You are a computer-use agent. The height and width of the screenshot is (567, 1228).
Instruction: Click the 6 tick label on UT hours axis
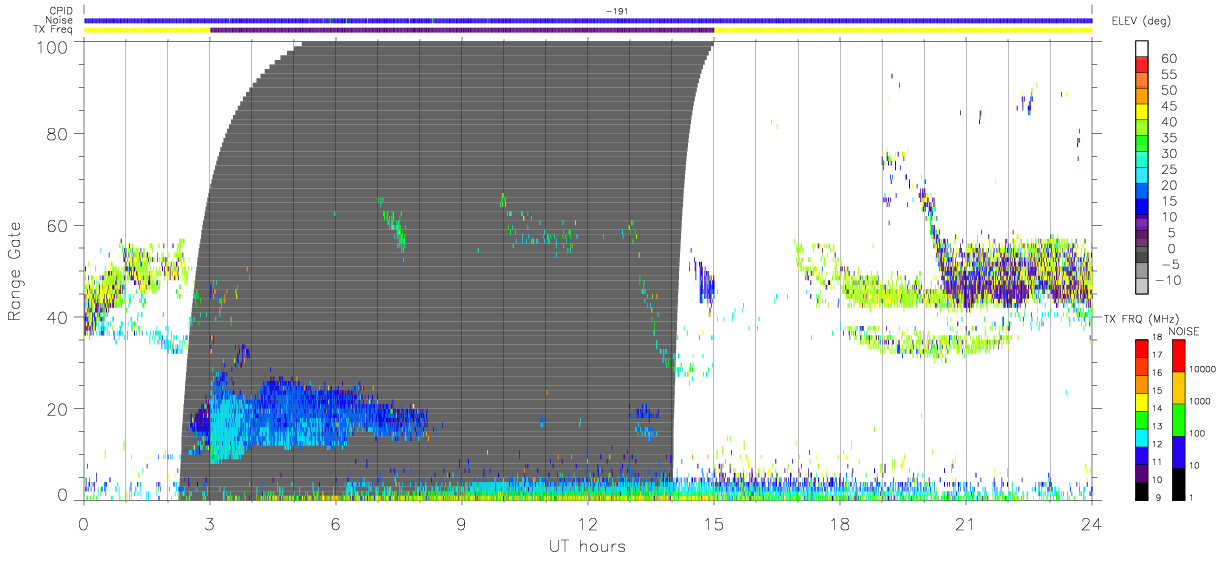coord(335,523)
